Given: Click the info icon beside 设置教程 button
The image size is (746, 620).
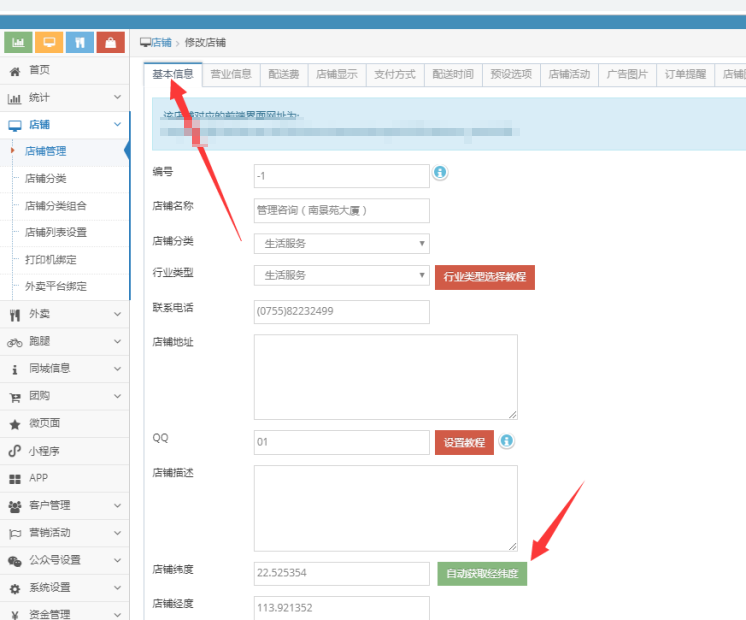Looking at the screenshot, I should (507, 441).
